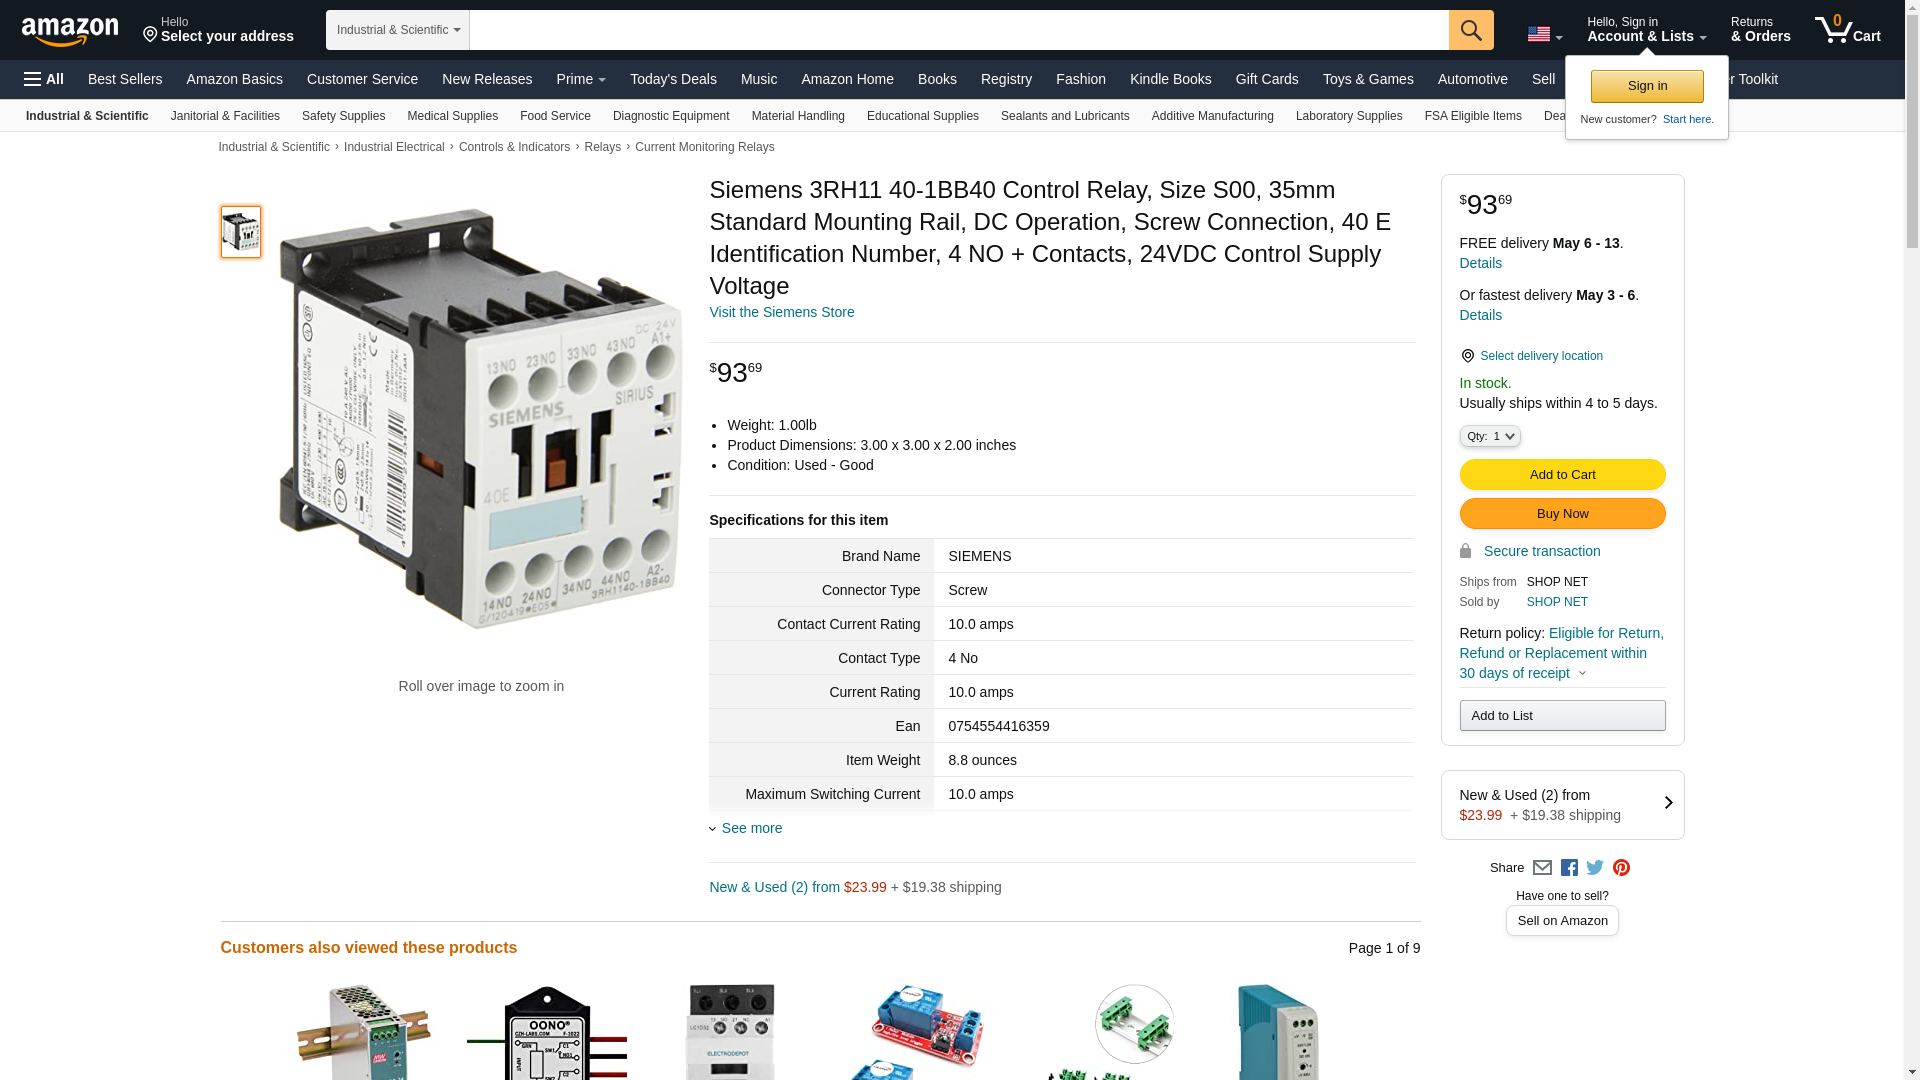Image resolution: width=1920 pixels, height=1080 pixels.
Task: Open Today's Deals in navigation bar
Action: [673, 79]
